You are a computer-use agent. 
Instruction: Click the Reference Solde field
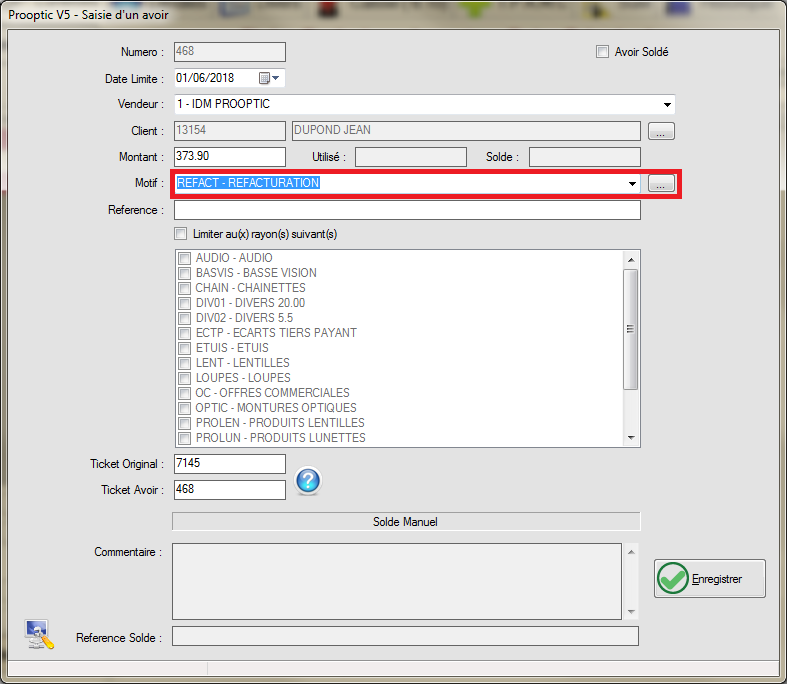point(406,636)
